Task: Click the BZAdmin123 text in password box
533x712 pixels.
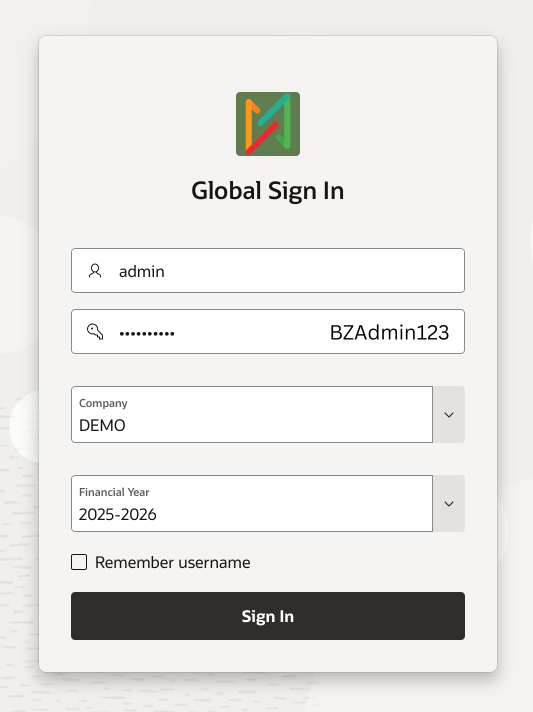Action: coord(389,332)
